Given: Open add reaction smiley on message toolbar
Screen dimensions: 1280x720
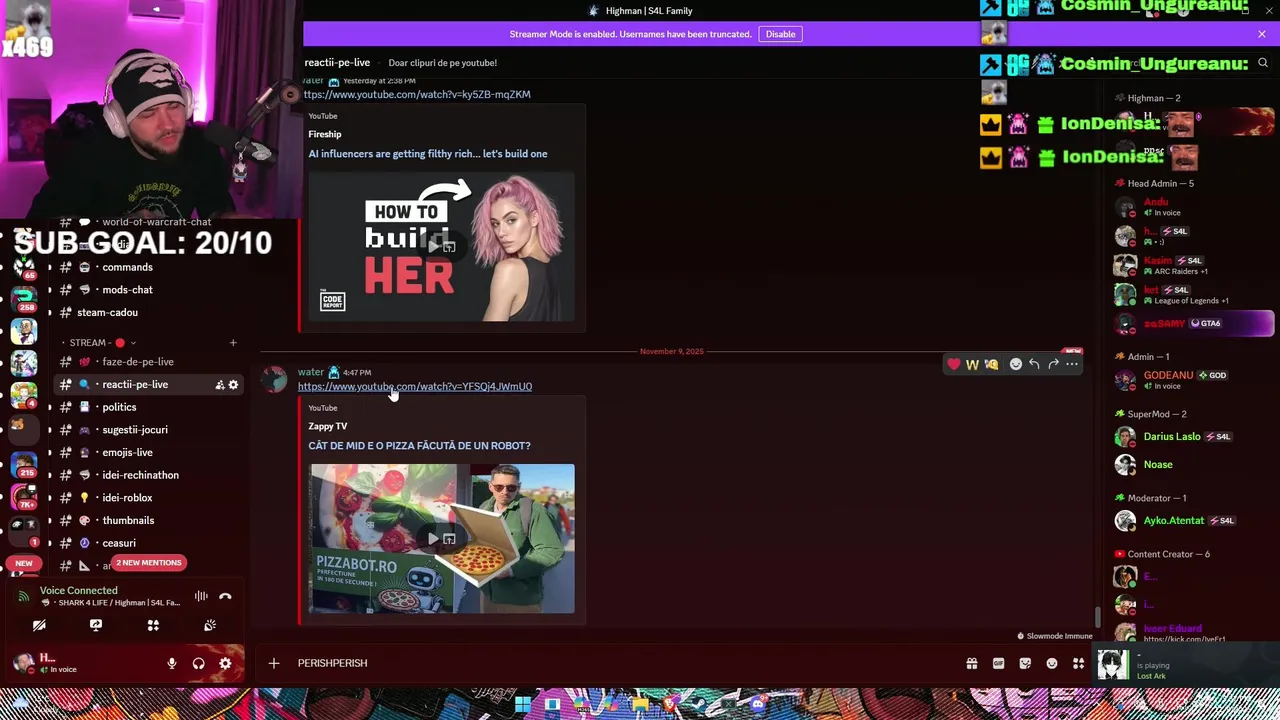Looking at the screenshot, I should [1016, 364].
